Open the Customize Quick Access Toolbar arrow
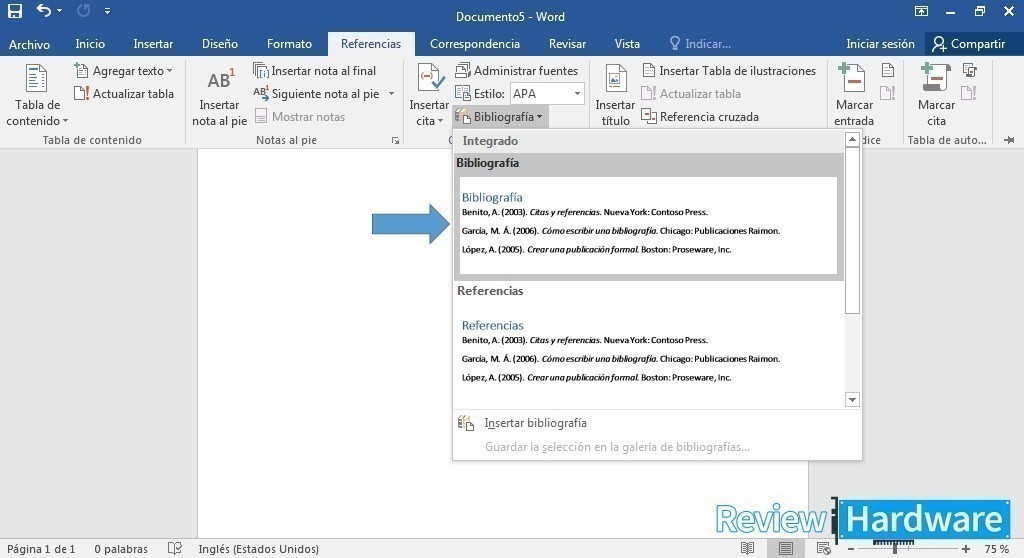1024x558 pixels. (107, 11)
